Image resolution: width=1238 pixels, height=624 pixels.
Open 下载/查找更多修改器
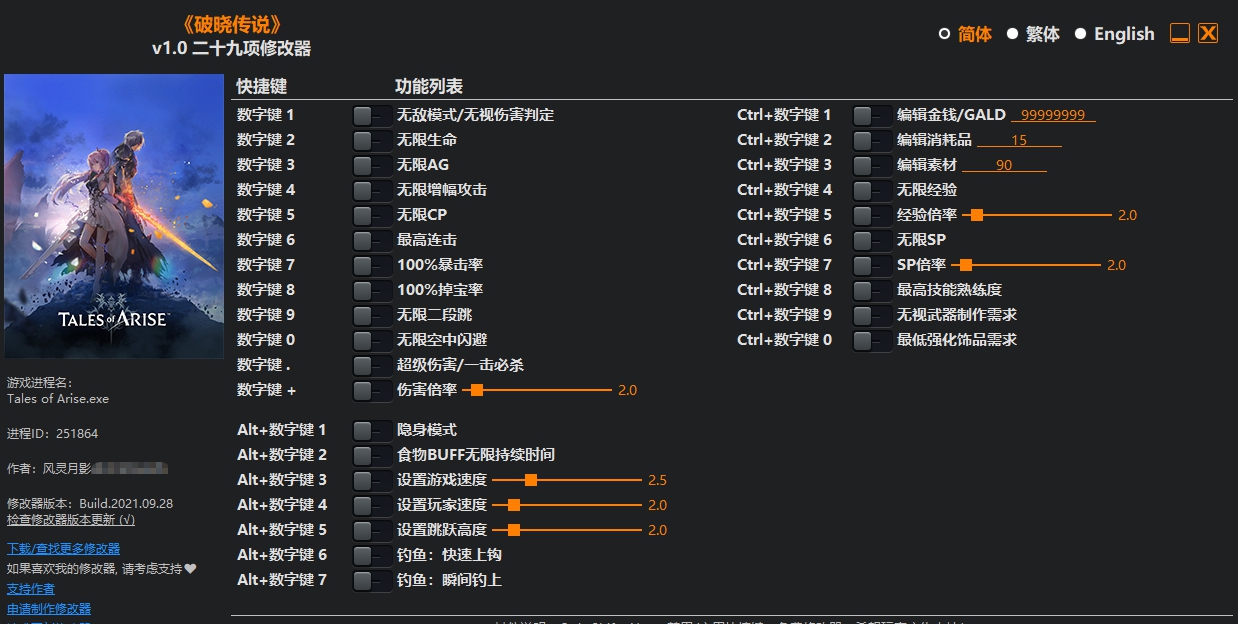[x=63, y=549]
